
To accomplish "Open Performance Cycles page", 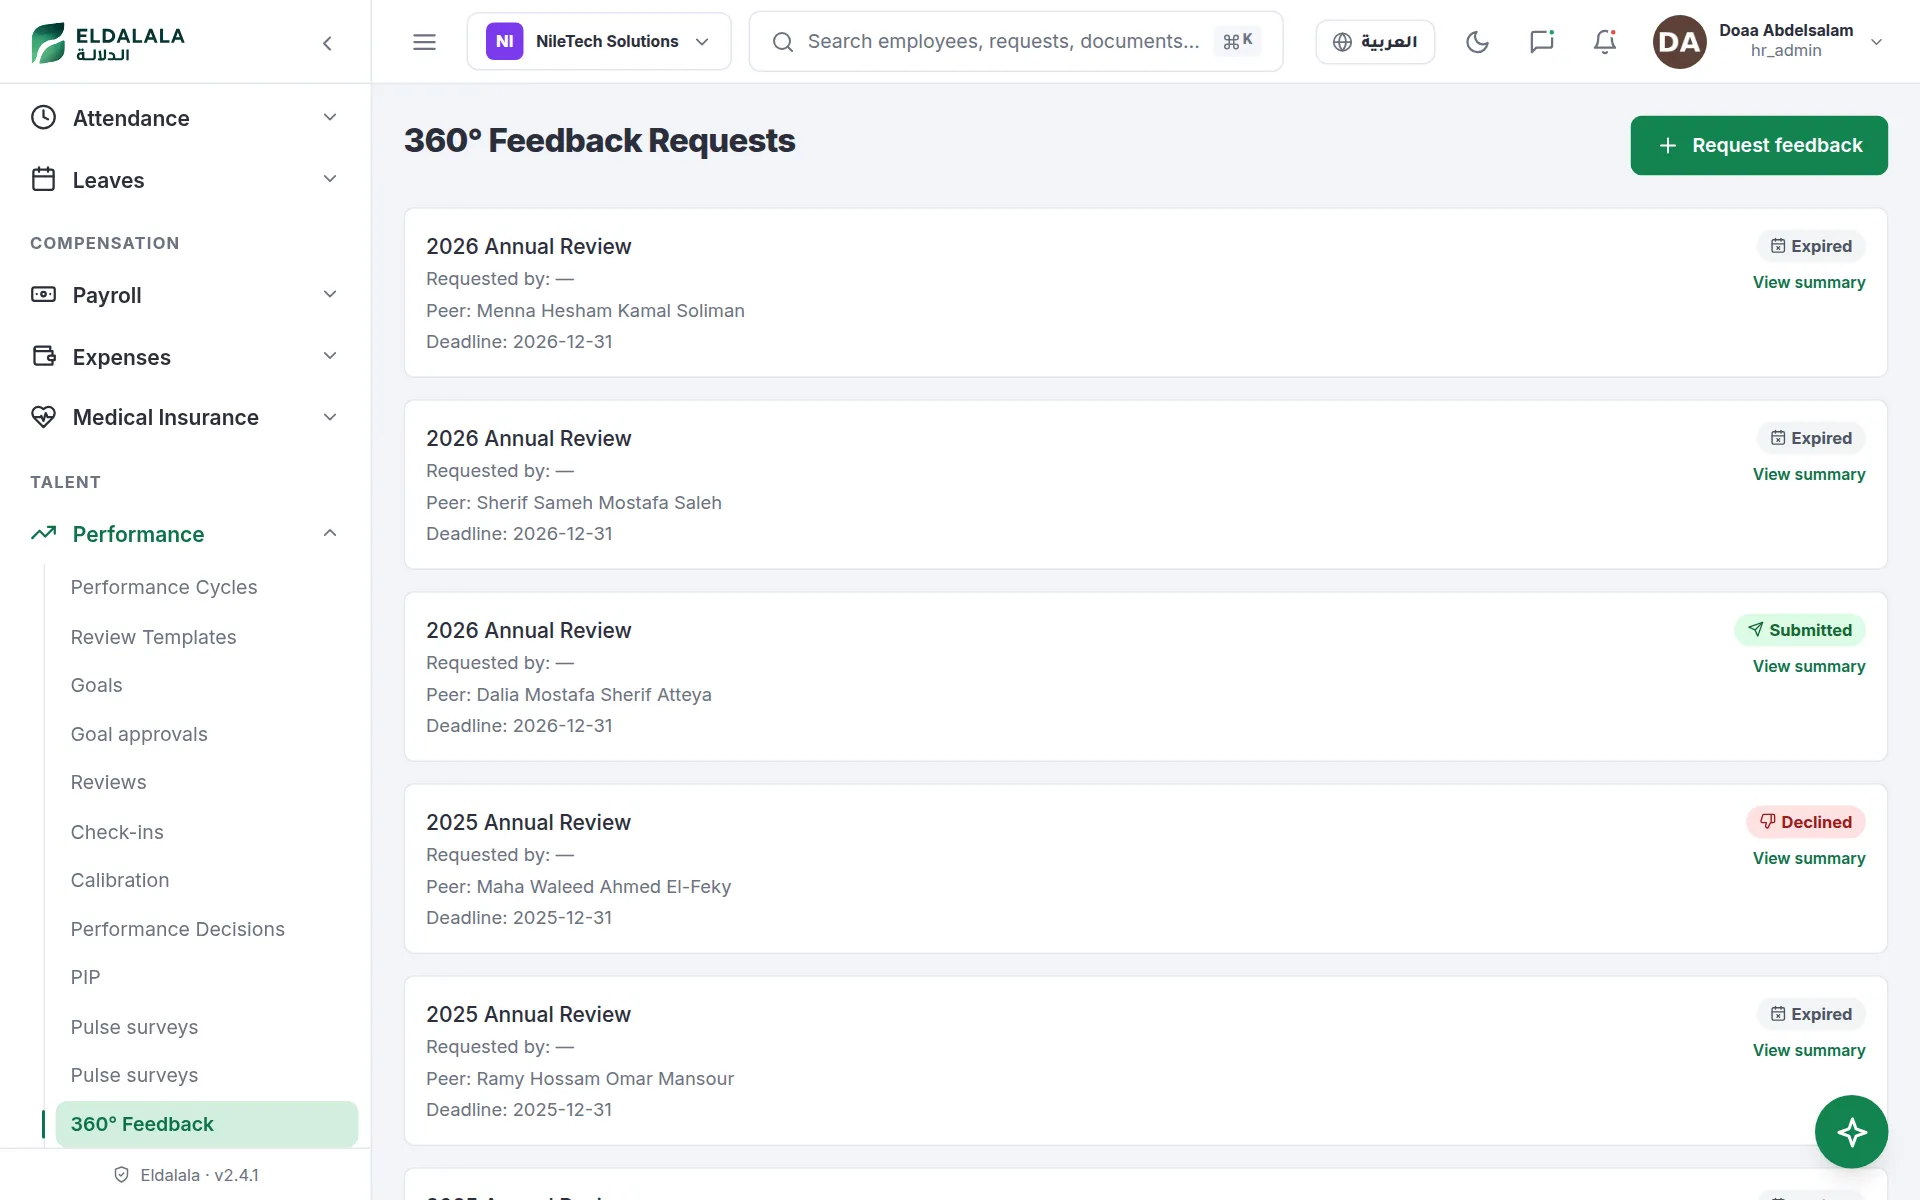I will pos(164,587).
